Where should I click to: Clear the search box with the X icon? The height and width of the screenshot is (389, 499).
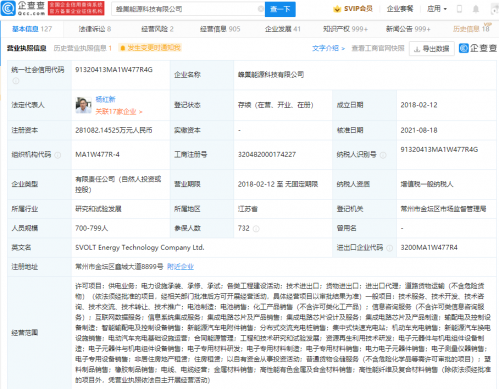[261, 9]
